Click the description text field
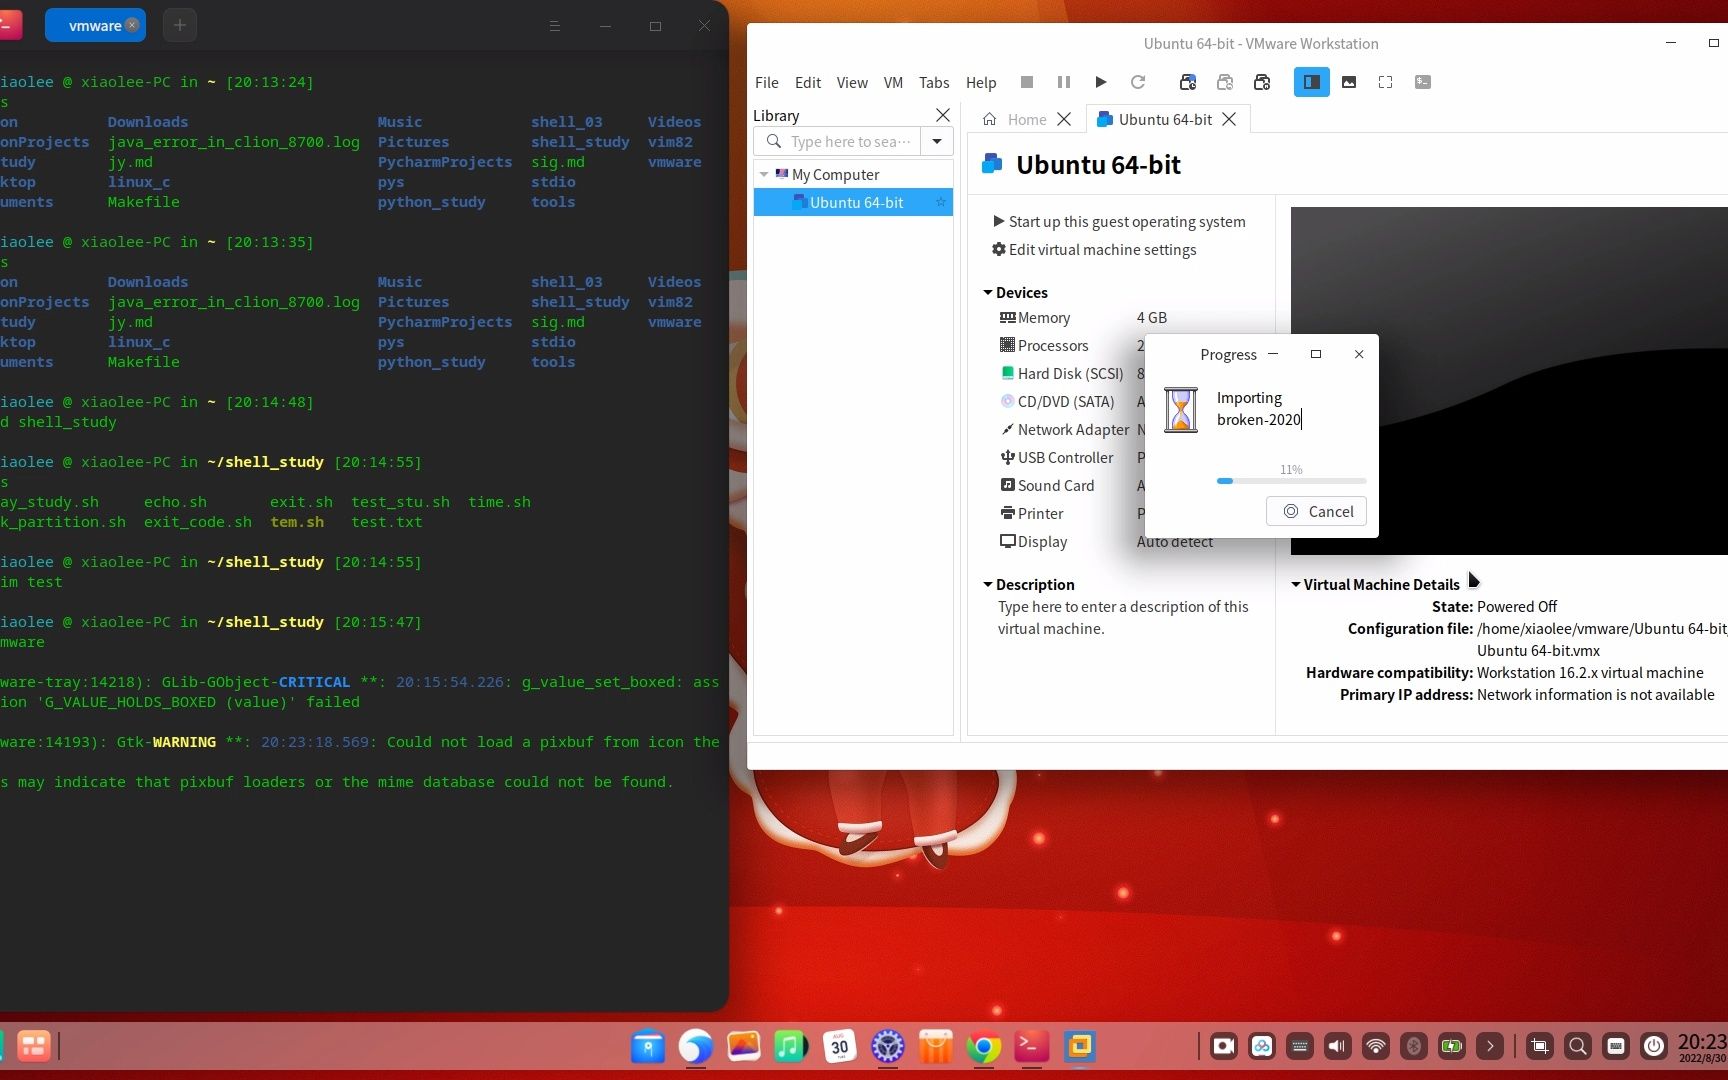Viewport: 1728px width, 1080px height. point(1123,617)
